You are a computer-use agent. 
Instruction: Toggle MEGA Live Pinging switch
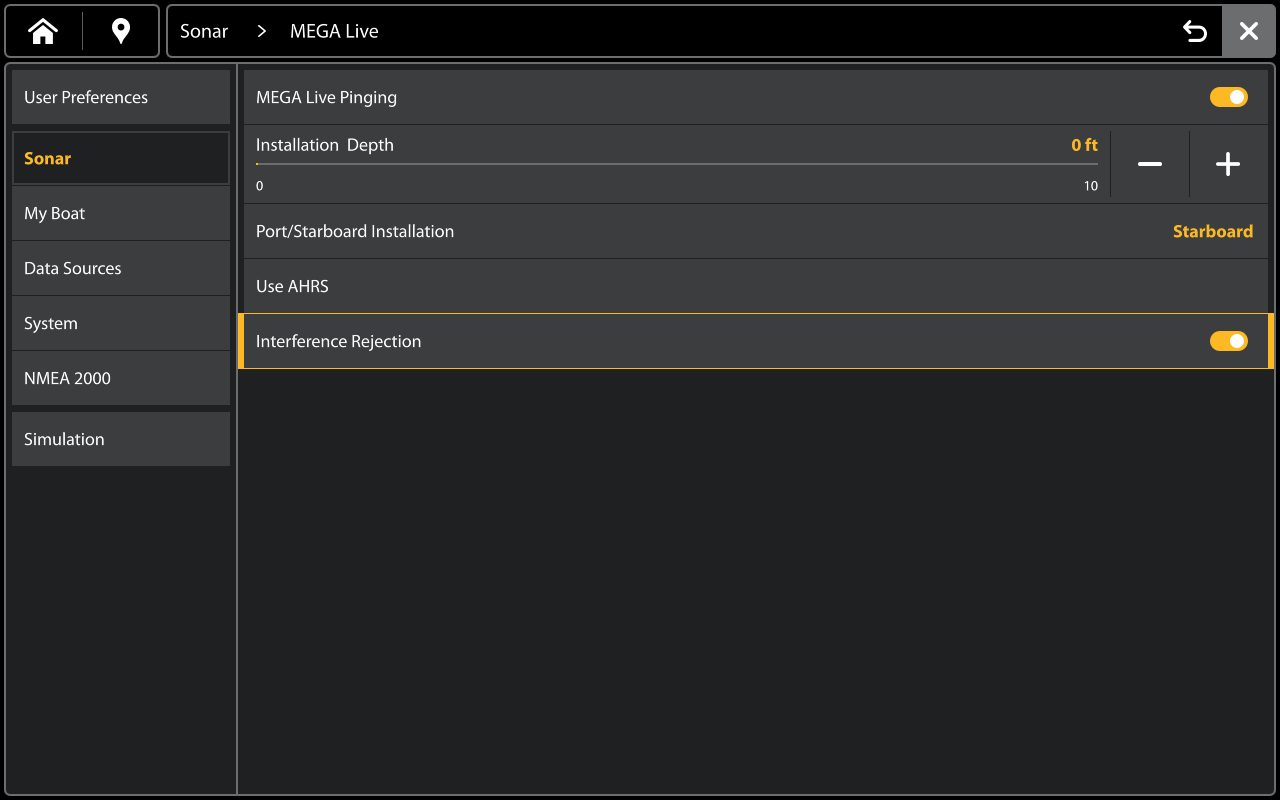(x=1229, y=97)
